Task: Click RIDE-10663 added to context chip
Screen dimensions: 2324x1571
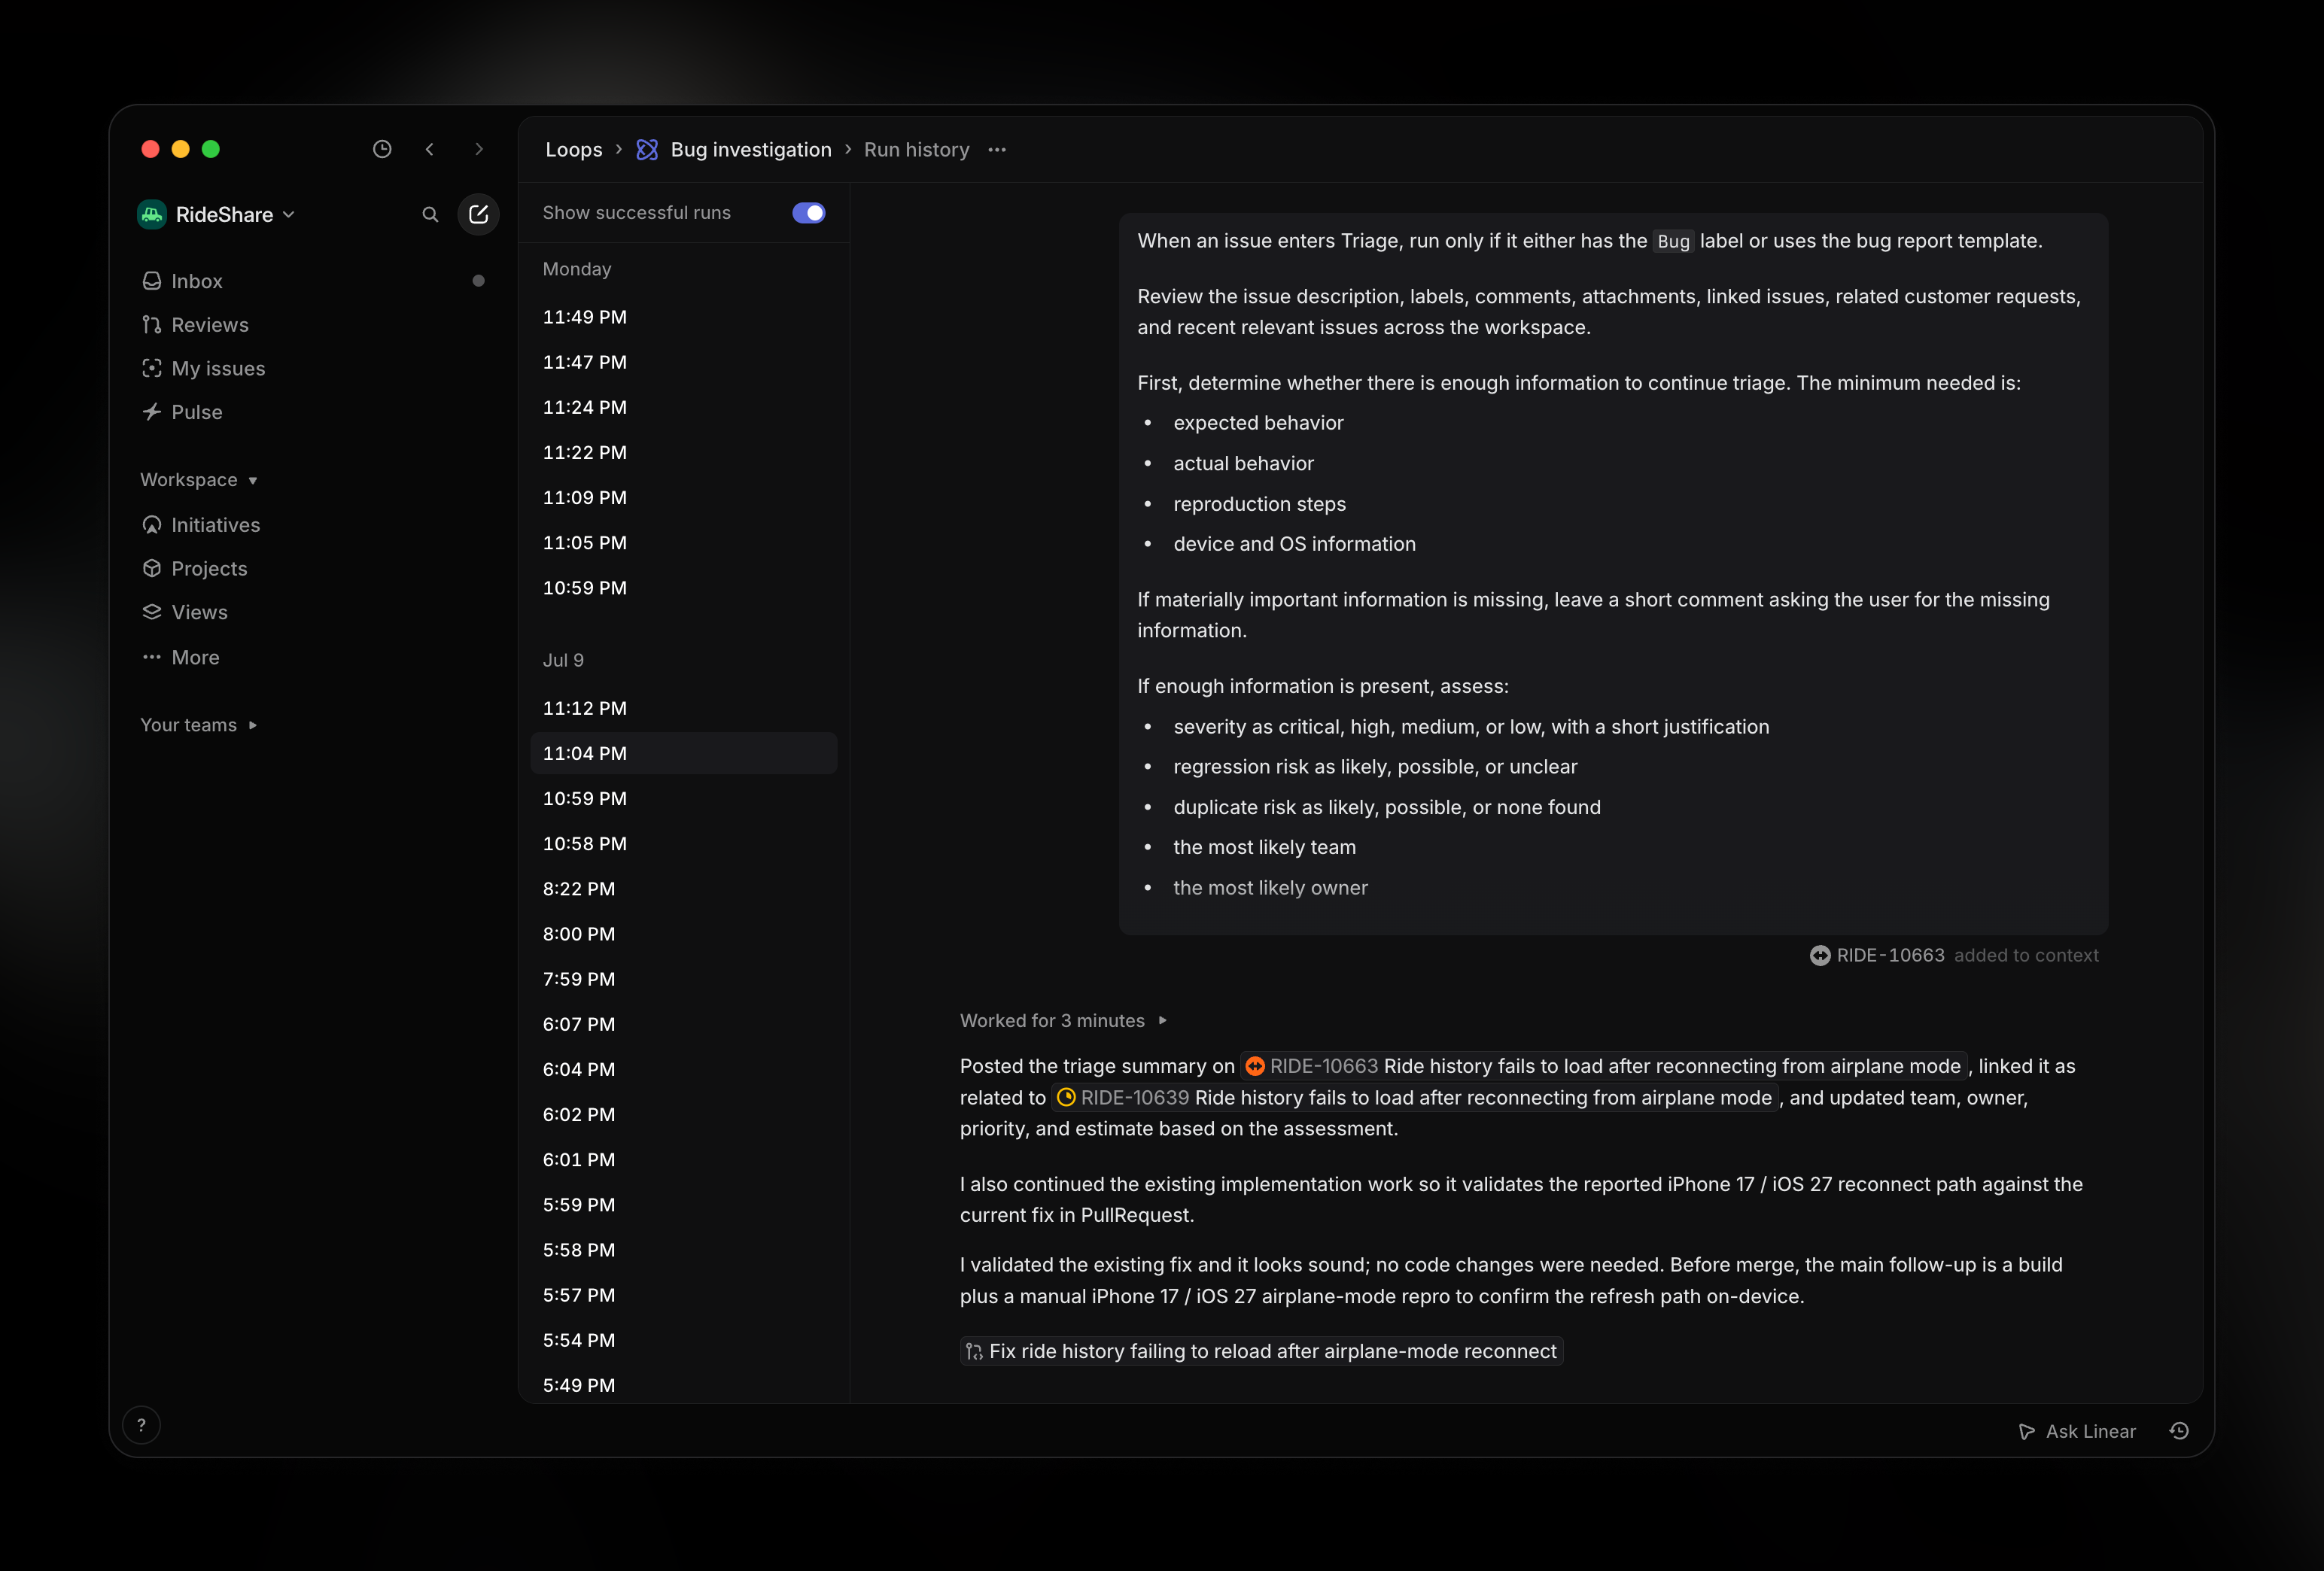Action: tap(1954, 955)
